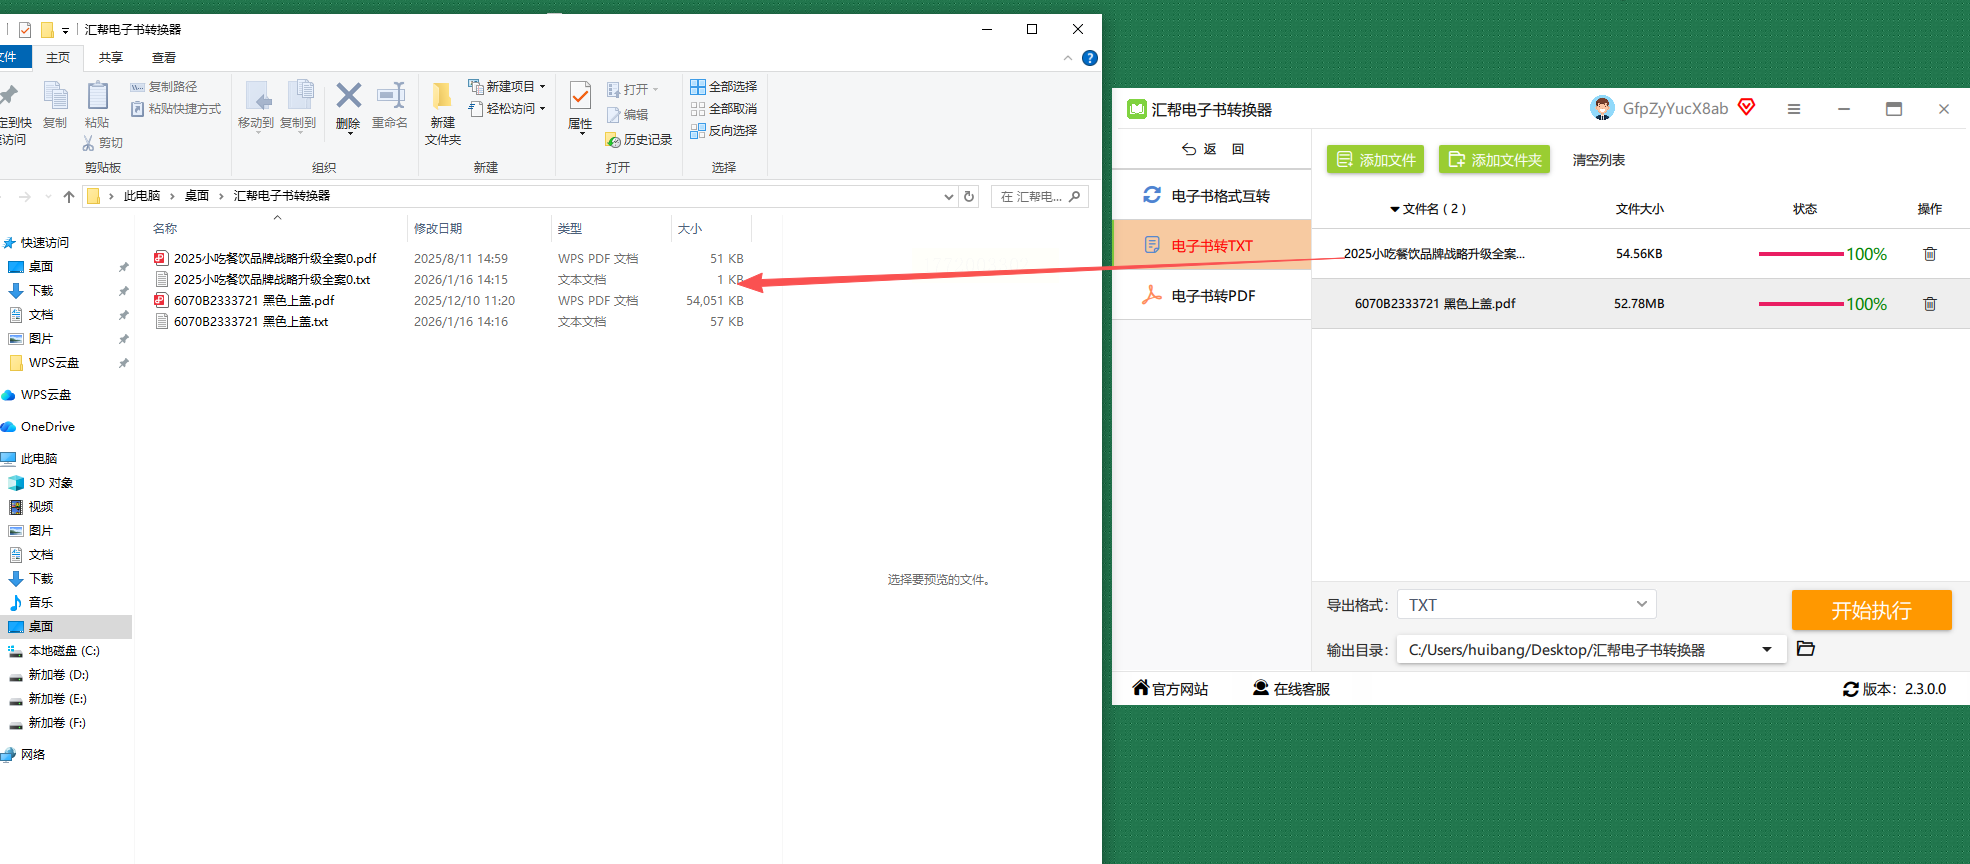
Task: Open 网络 (Network) in navigation pane
Action: coord(32,755)
